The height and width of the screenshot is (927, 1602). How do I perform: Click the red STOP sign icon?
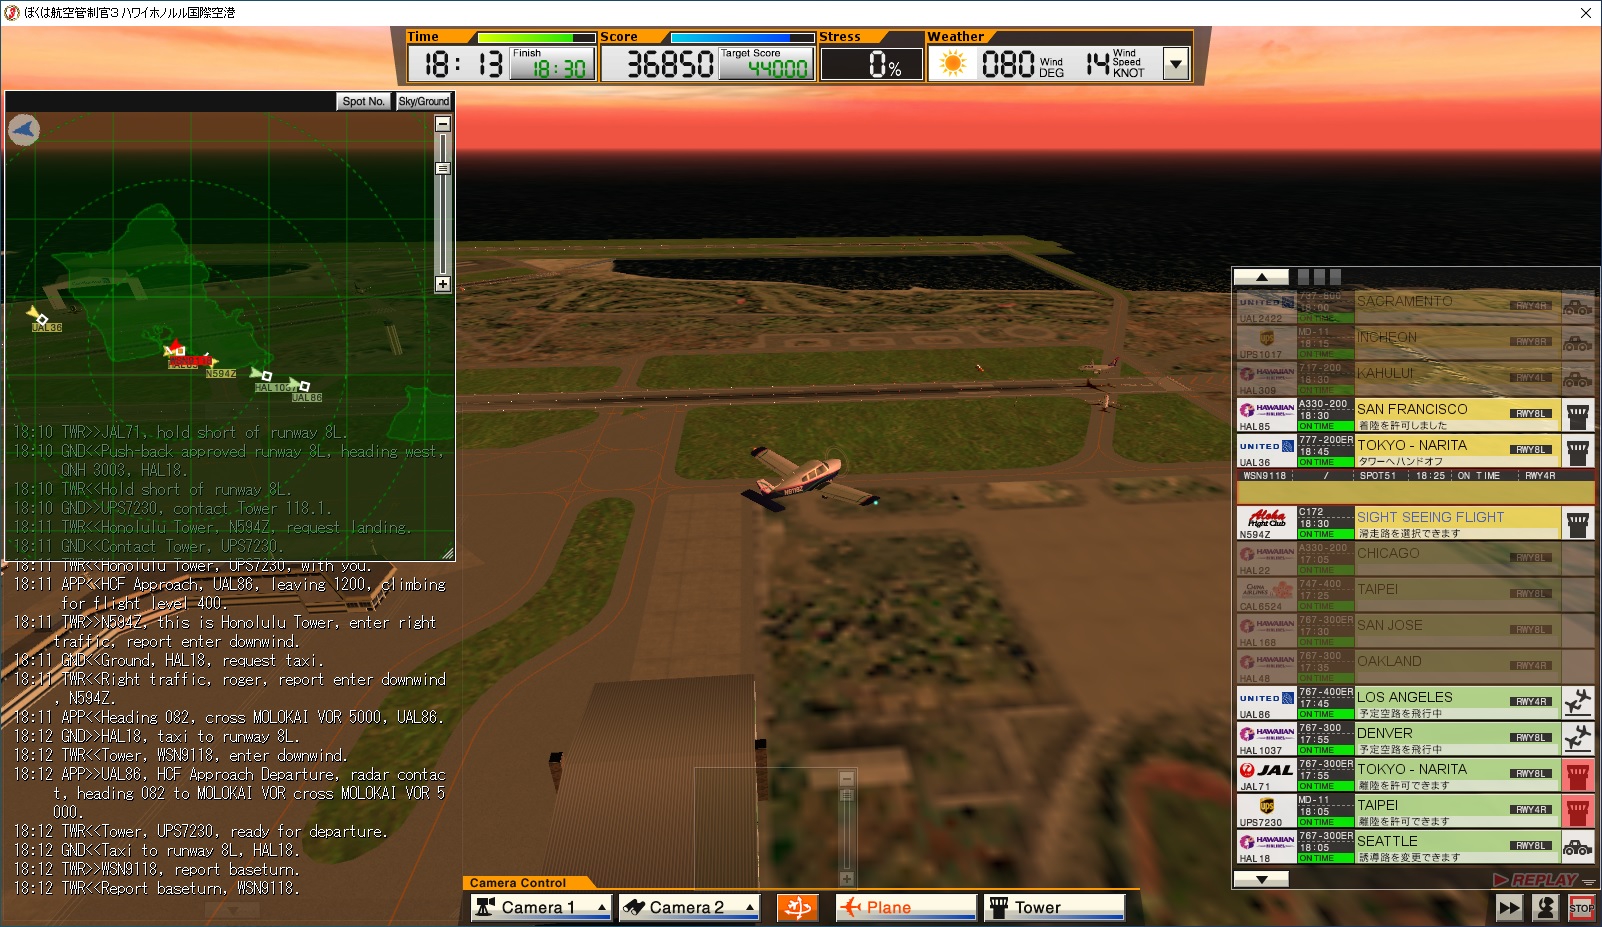pos(1582,908)
